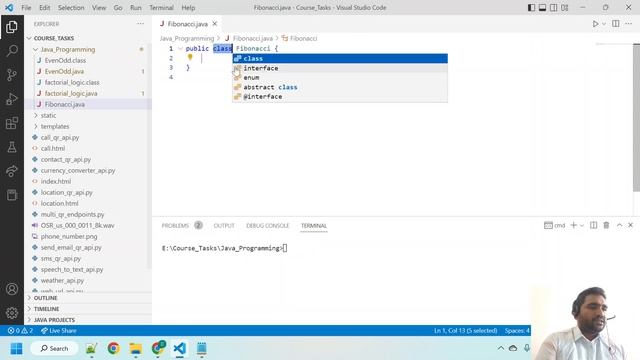Expand the OUTLINE section
Image resolution: width=640 pixels, height=360 pixels.
tap(29, 298)
